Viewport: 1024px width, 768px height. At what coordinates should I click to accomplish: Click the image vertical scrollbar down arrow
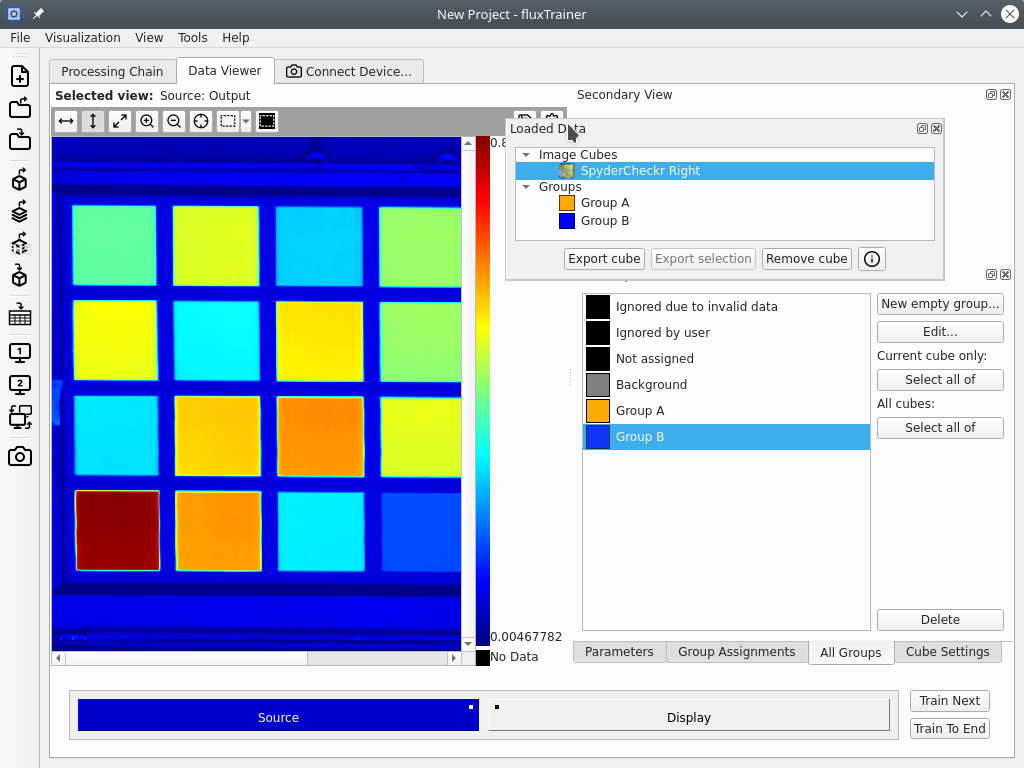468,644
